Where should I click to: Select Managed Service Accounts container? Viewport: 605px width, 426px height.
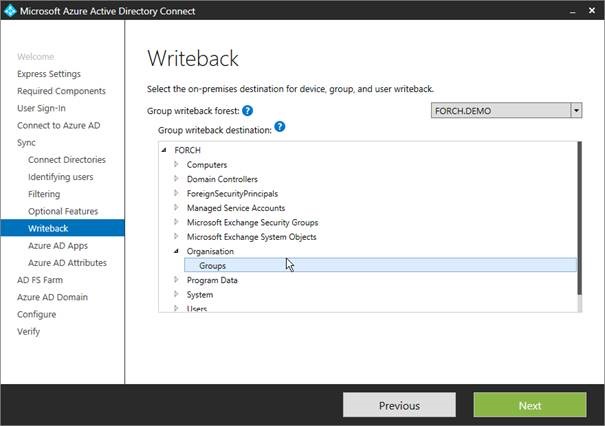click(x=236, y=208)
